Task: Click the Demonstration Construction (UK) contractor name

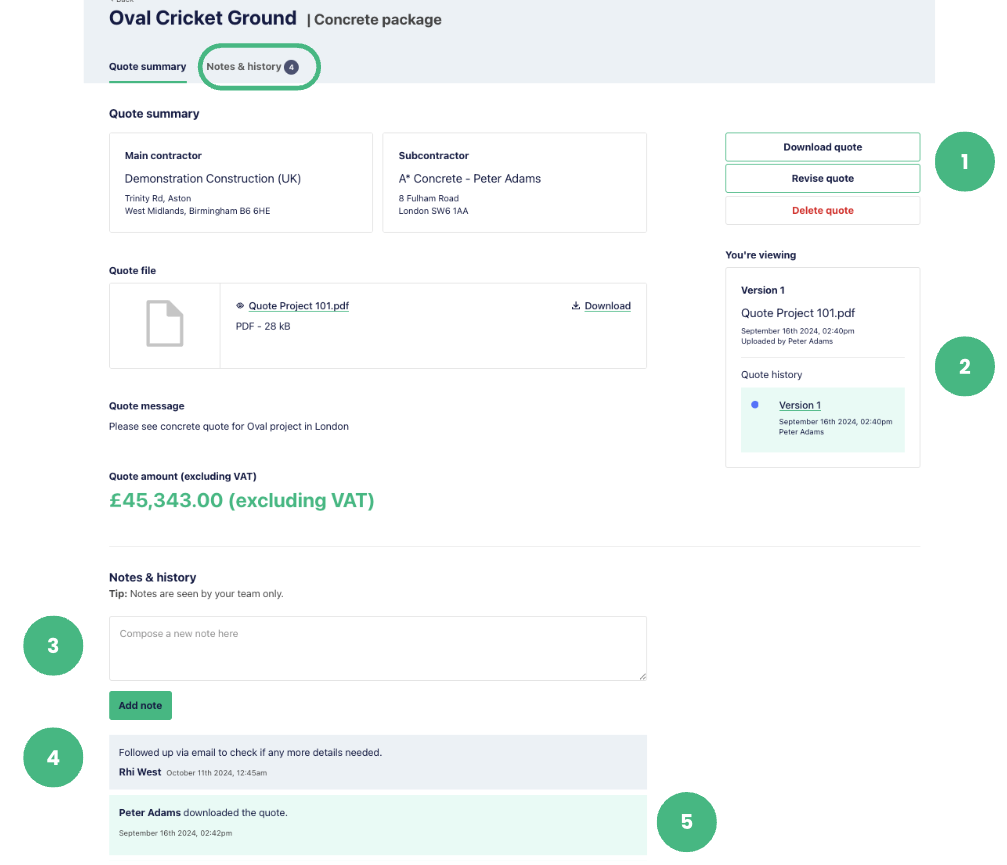Action: [x=213, y=179]
